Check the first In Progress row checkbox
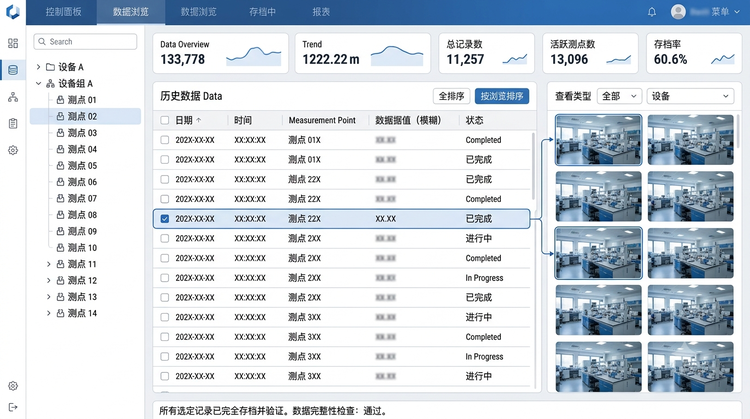Image resolution: width=750 pixels, height=419 pixels. pyautogui.click(x=165, y=278)
